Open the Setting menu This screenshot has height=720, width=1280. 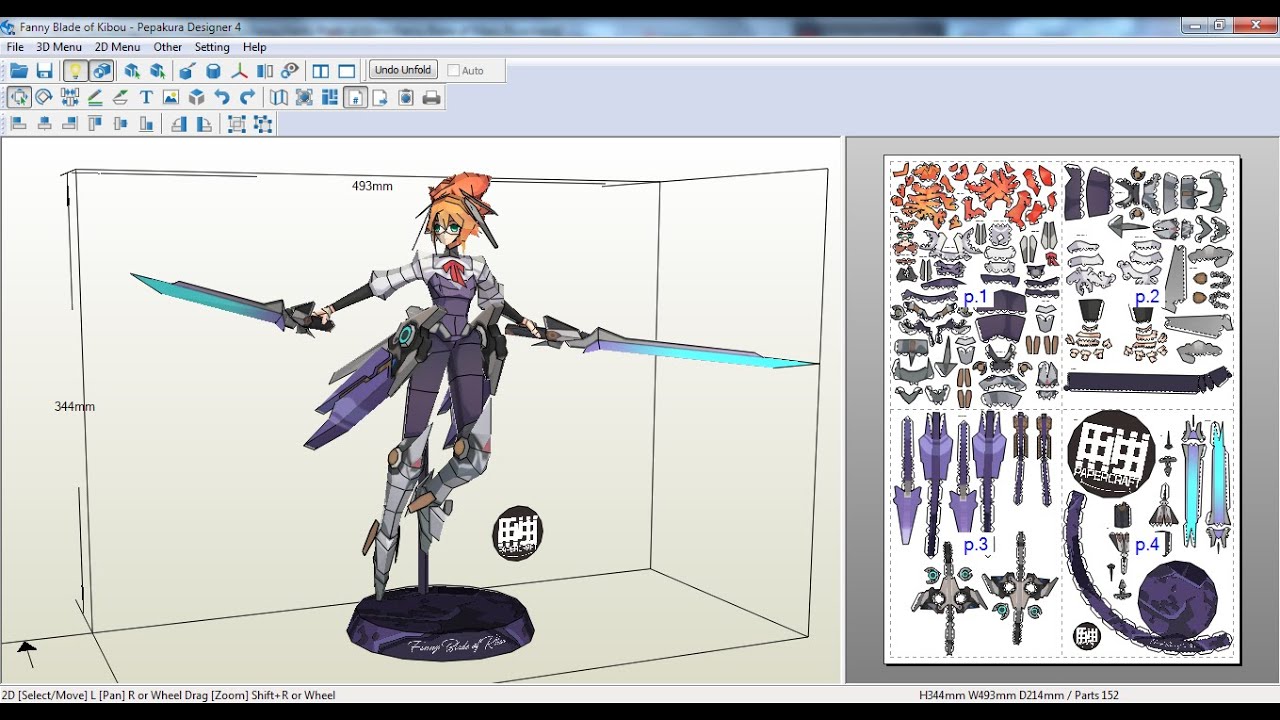tap(212, 47)
